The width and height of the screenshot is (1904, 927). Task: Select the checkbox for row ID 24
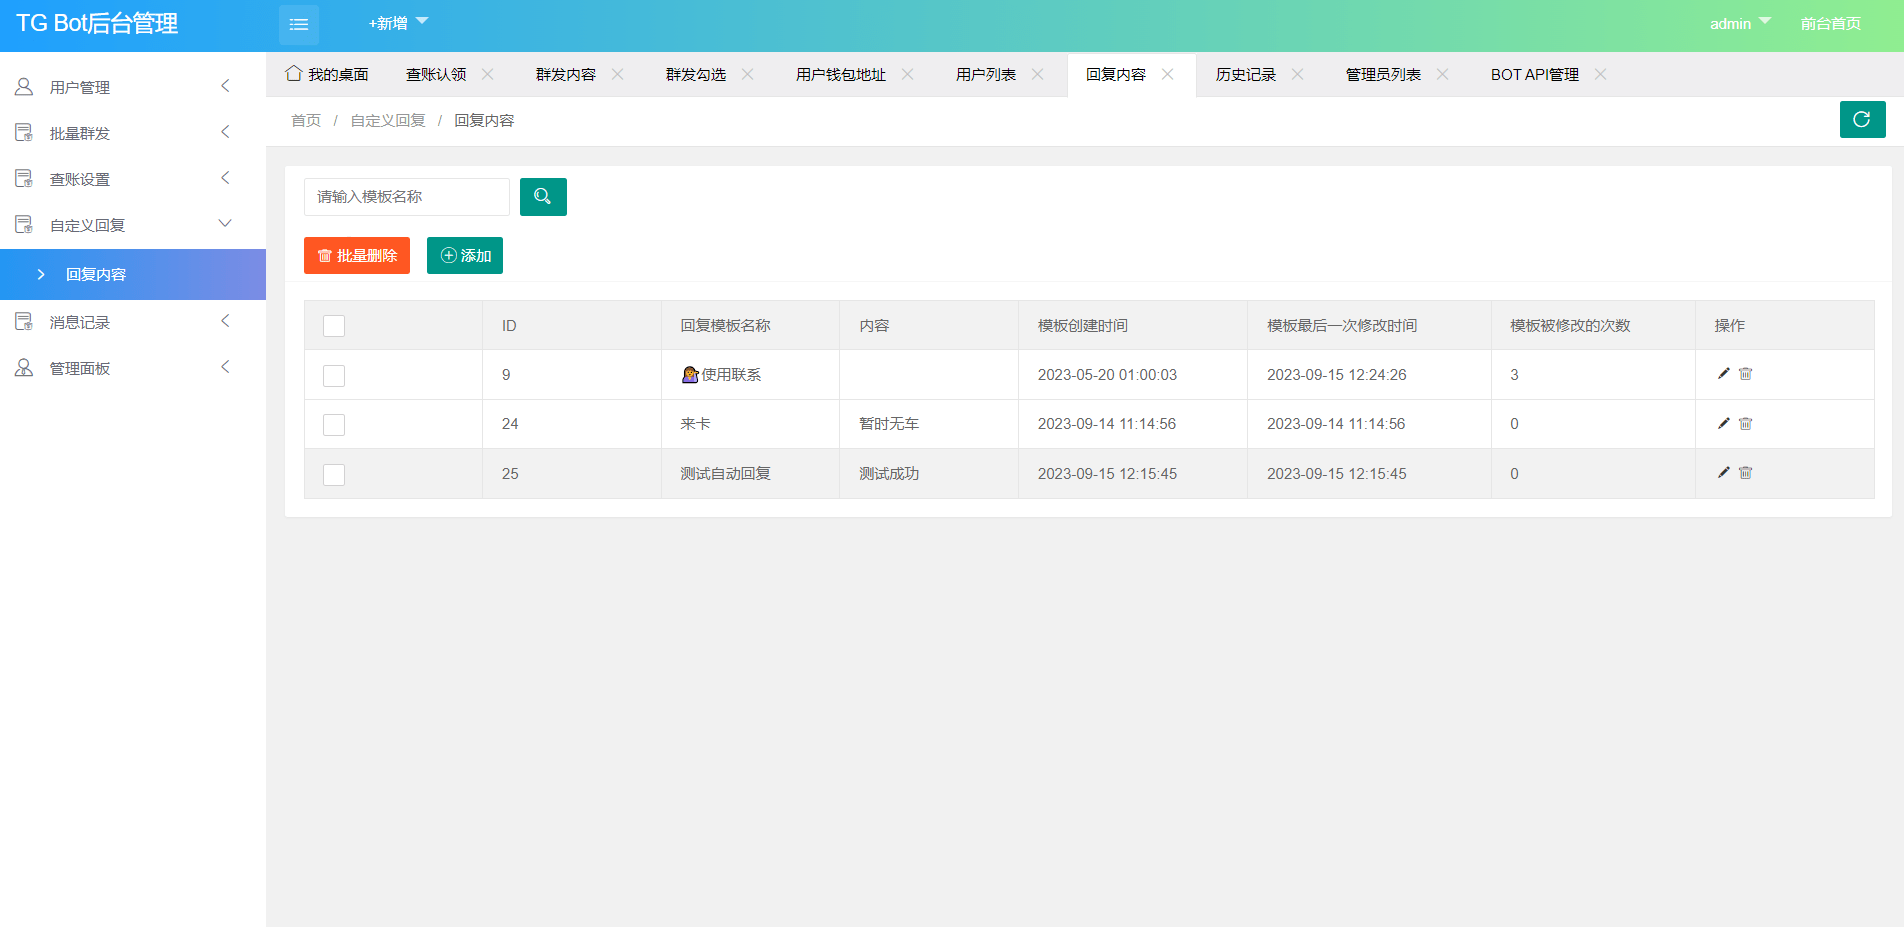coord(334,425)
